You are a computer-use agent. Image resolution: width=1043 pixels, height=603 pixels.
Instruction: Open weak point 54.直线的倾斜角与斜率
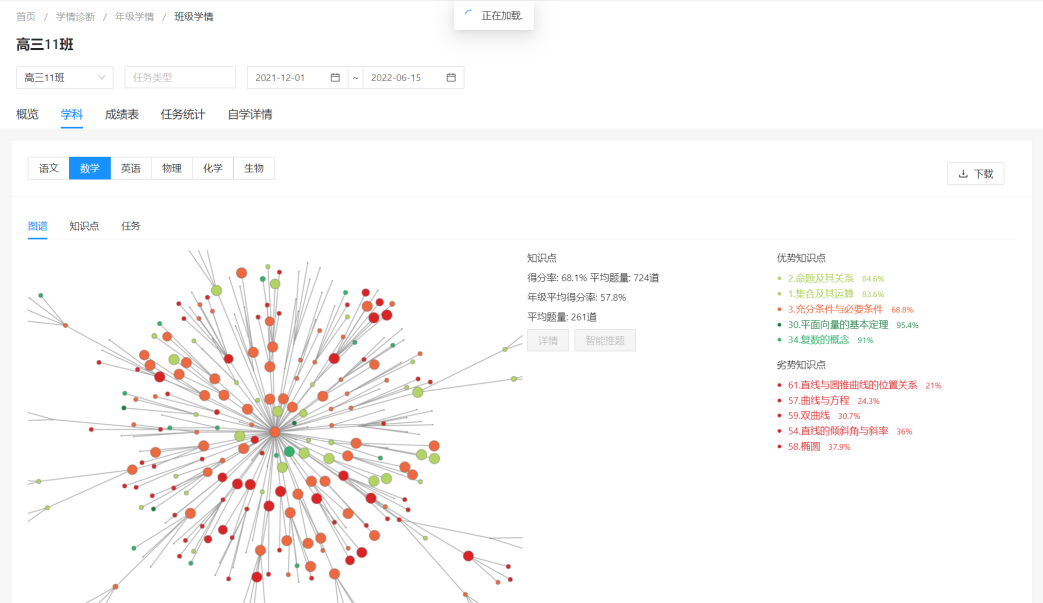[x=838, y=431]
